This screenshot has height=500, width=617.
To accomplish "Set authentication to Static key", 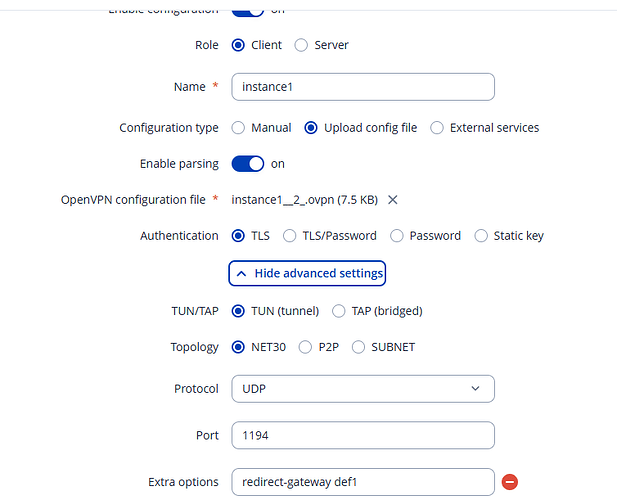I will (481, 236).
